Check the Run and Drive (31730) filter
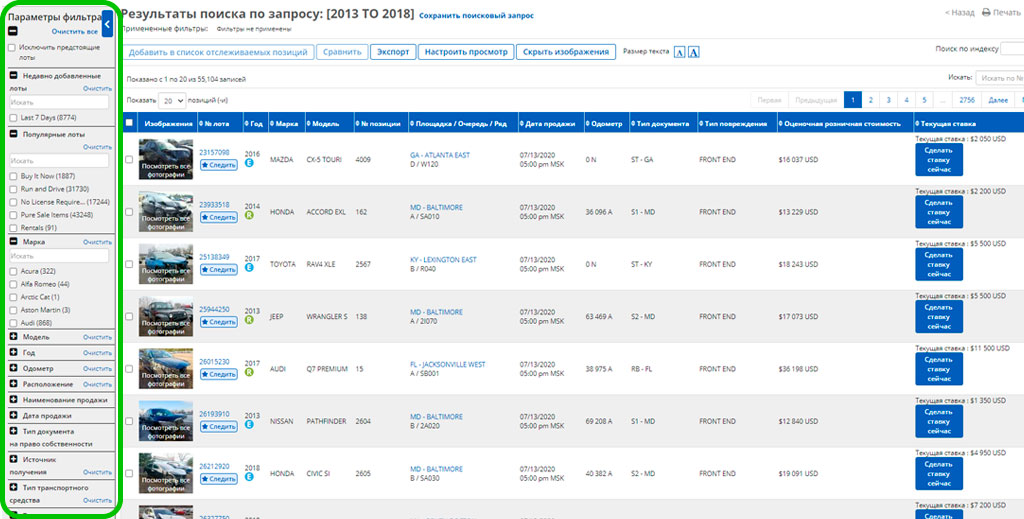Image resolution: width=1024 pixels, height=519 pixels. [14, 189]
